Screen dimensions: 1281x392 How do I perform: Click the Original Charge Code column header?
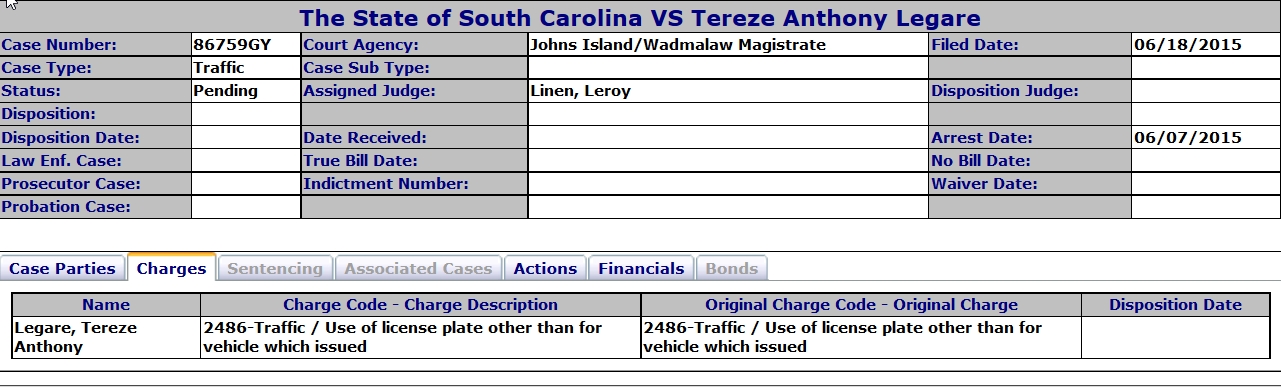tap(861, 305)
